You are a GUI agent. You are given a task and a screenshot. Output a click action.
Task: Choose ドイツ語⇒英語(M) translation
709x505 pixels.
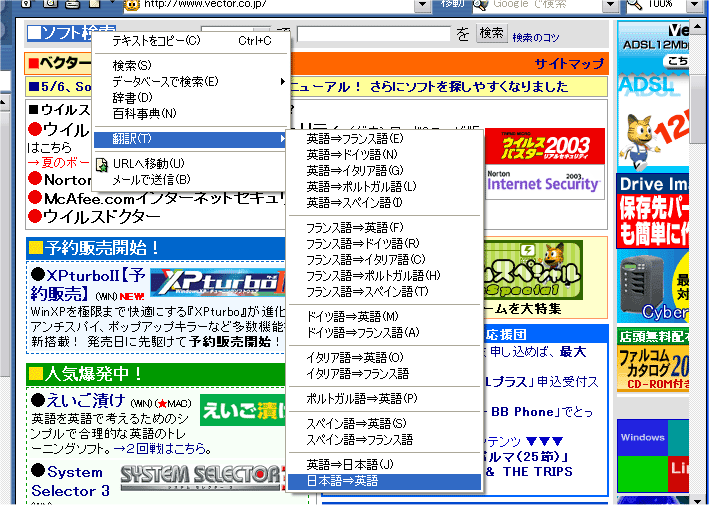[x=384, y=316]
